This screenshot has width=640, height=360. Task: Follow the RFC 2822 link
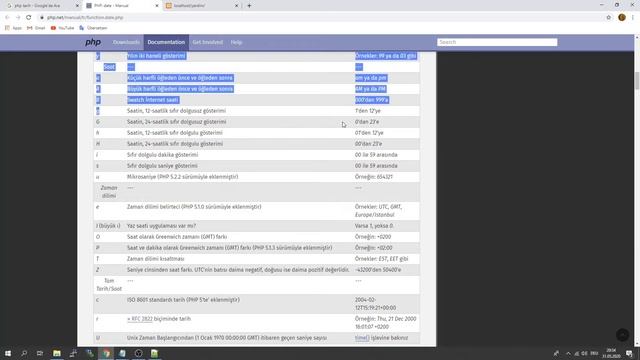click(x=140, y=319)
